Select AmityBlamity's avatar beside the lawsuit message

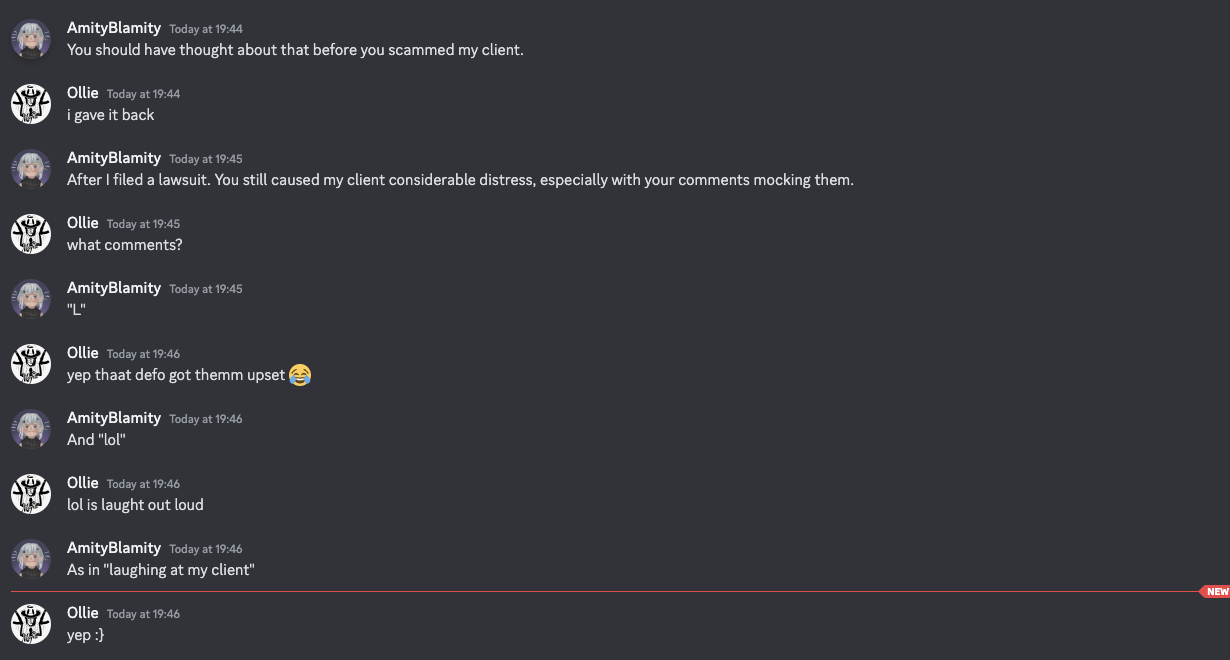[31, 169]
